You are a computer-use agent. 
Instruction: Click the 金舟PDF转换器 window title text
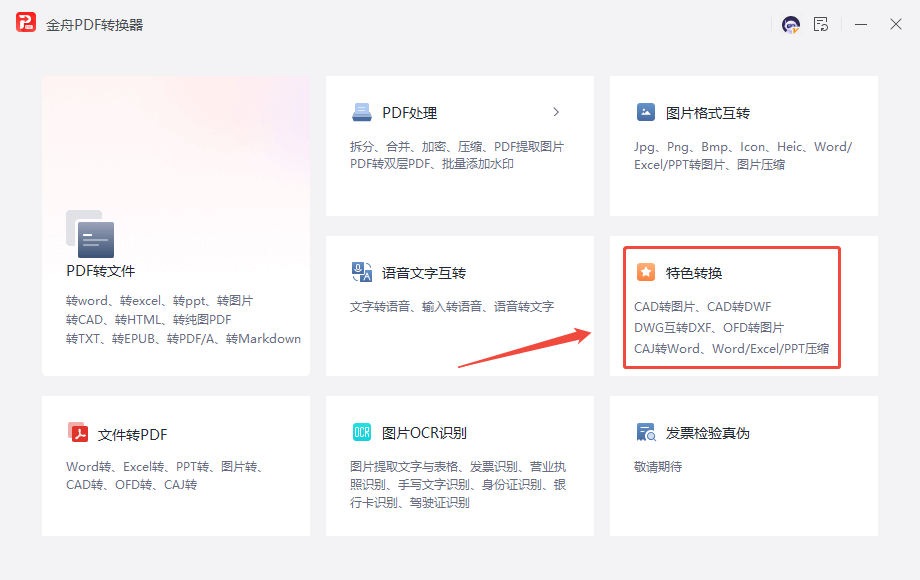(x=94, y=25)
